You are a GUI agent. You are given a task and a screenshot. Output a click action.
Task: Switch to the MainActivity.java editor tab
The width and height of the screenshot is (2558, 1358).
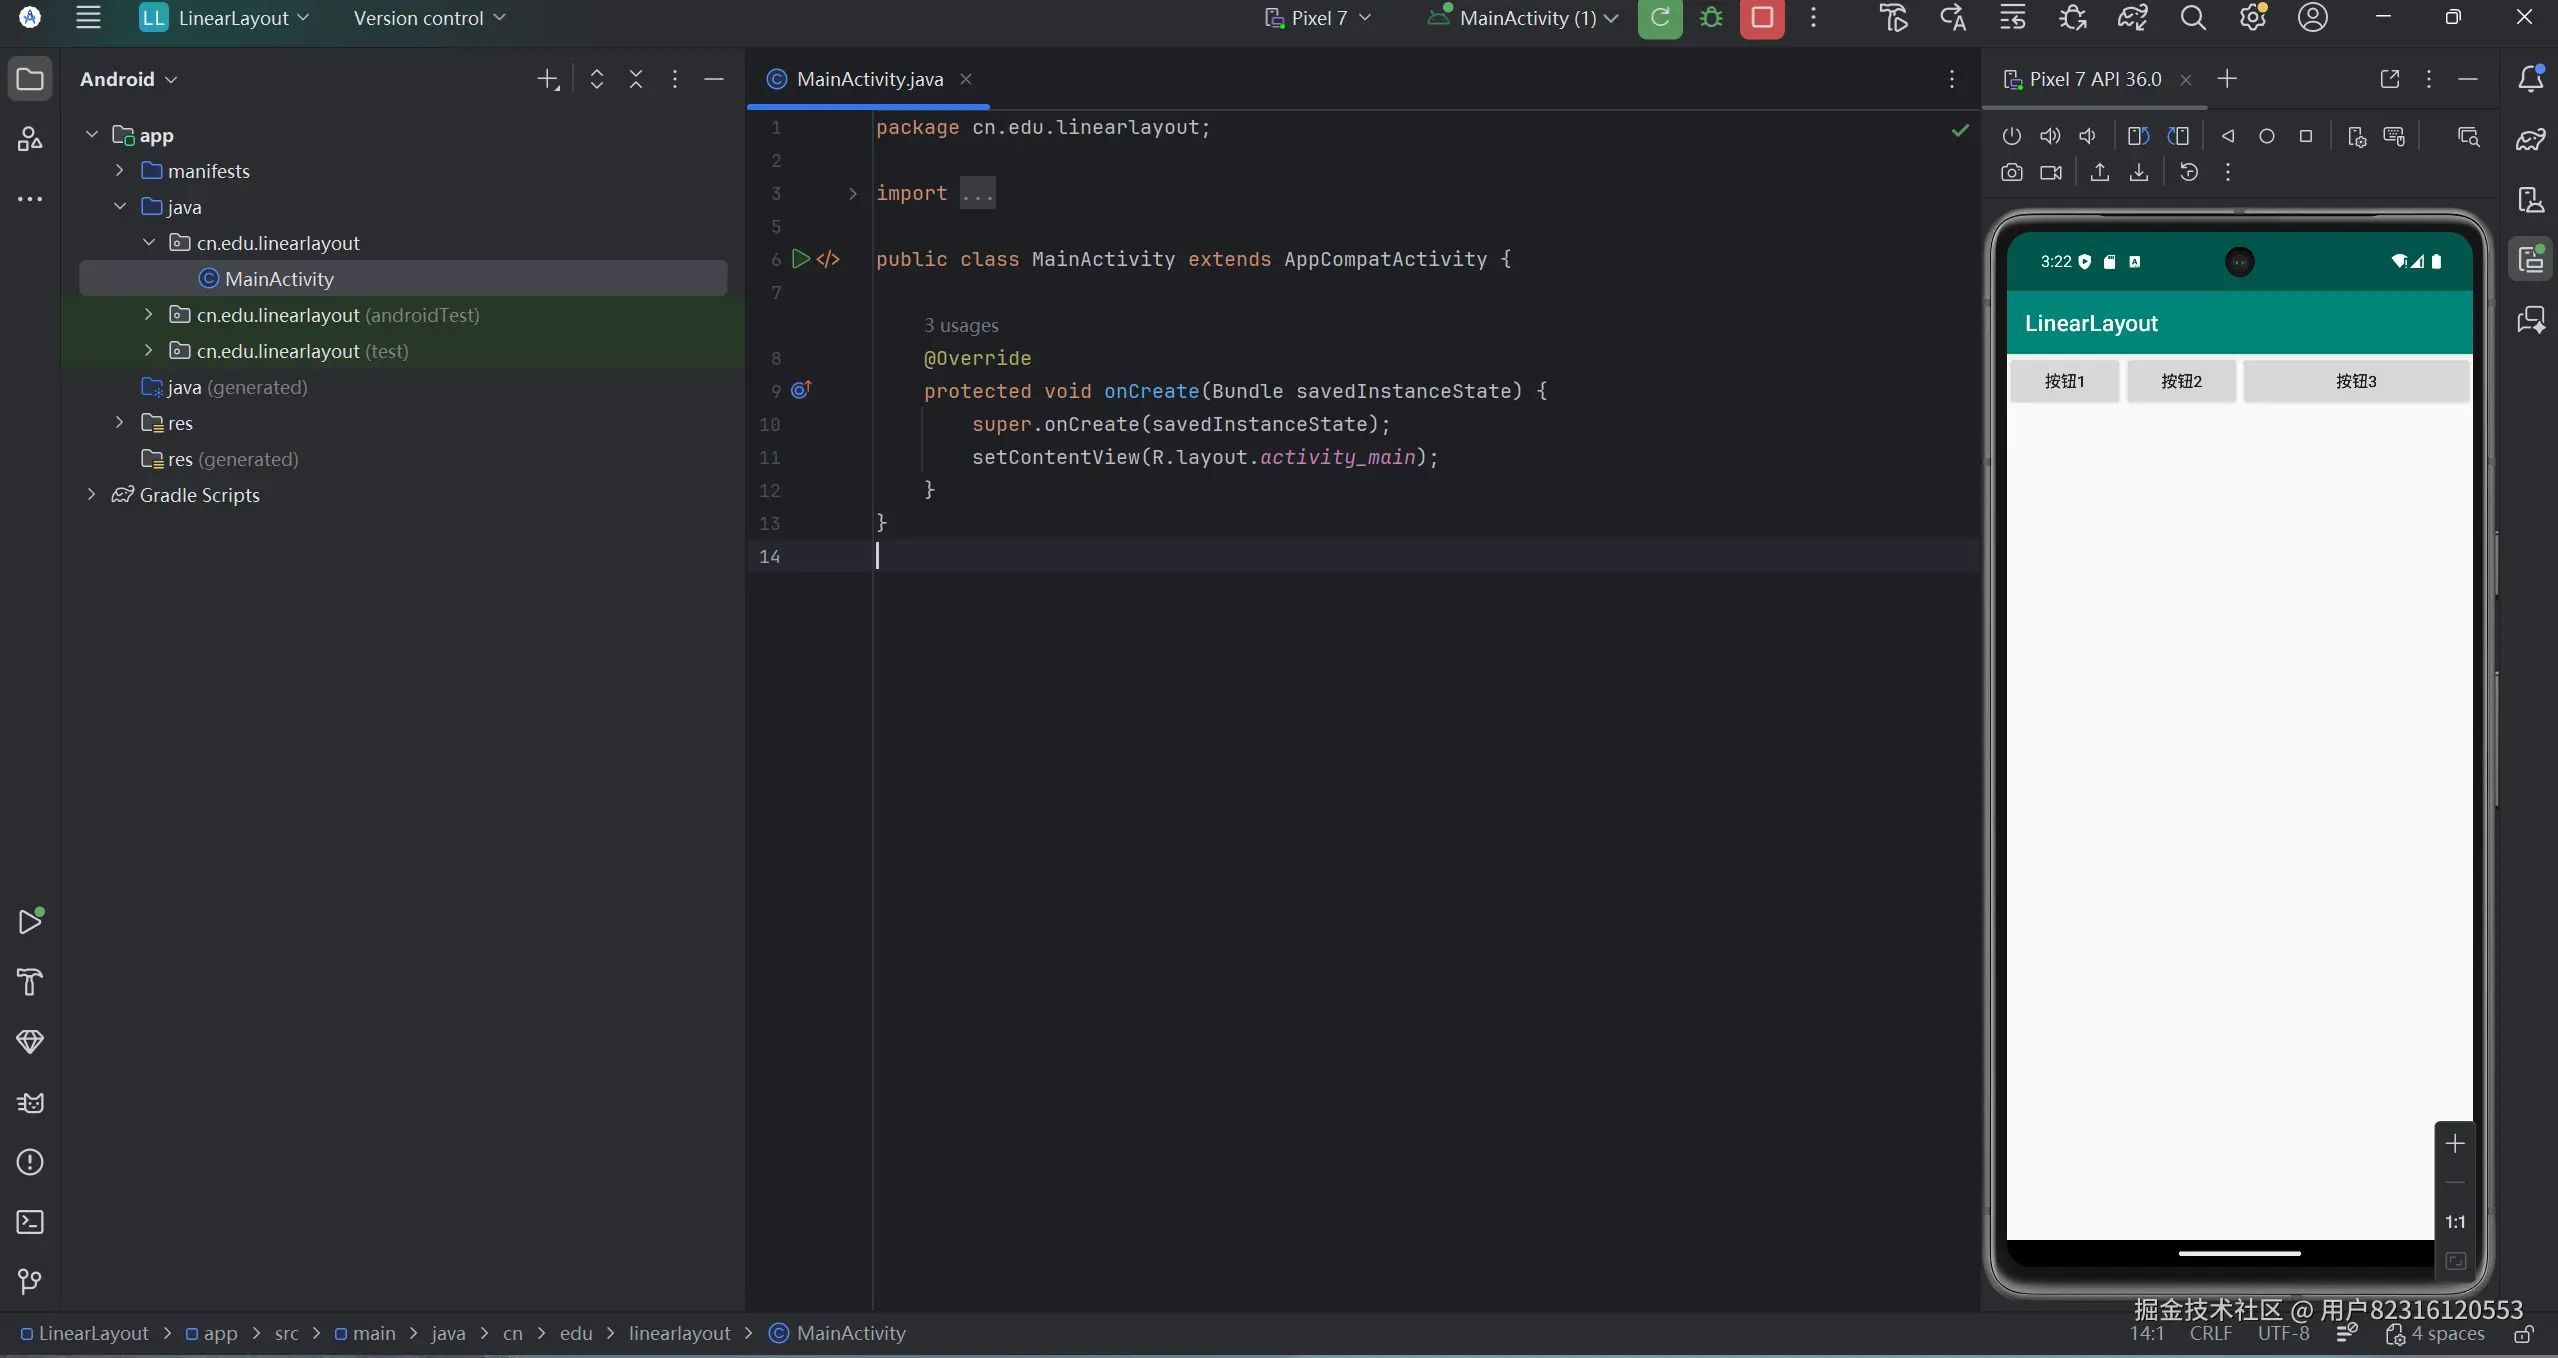(869, 79)
